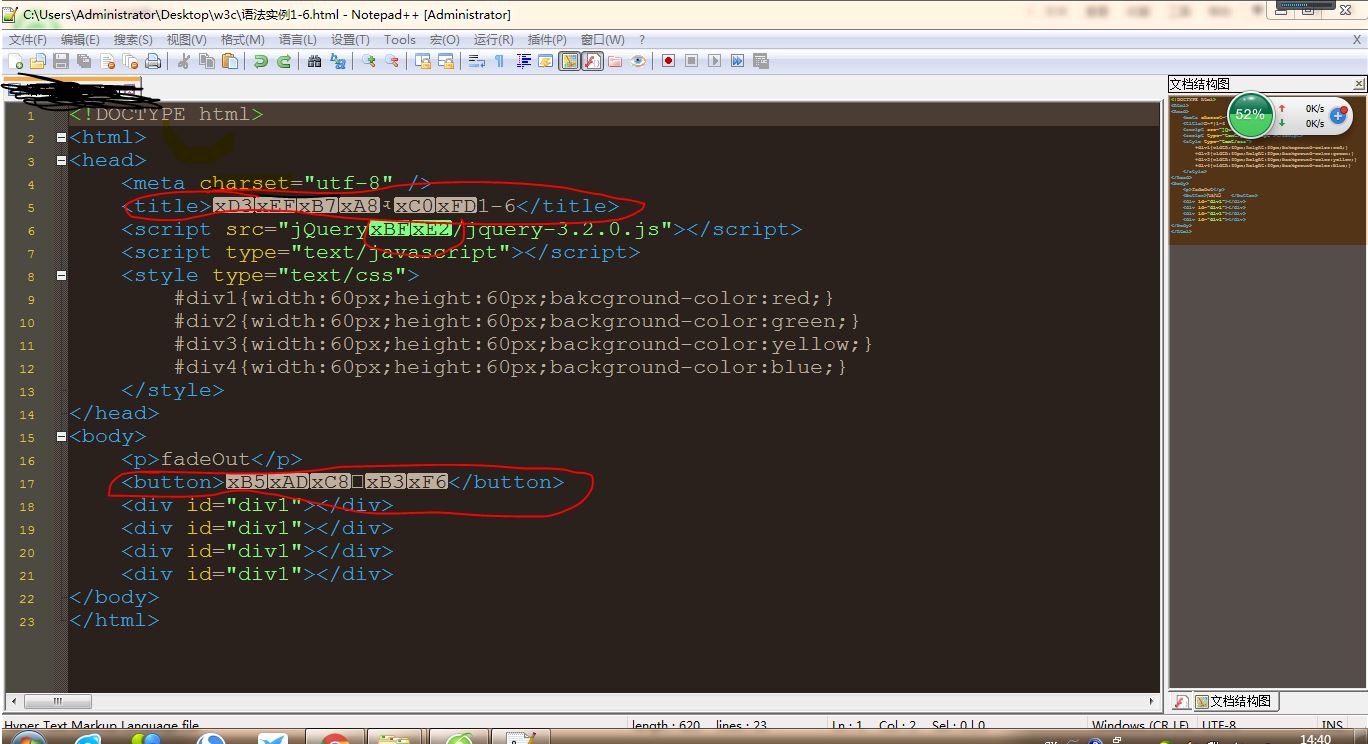Click the blue plus button on the 52% widget
The image size is (1368, 744).
pyautogui.click(x=1338, y=116)
